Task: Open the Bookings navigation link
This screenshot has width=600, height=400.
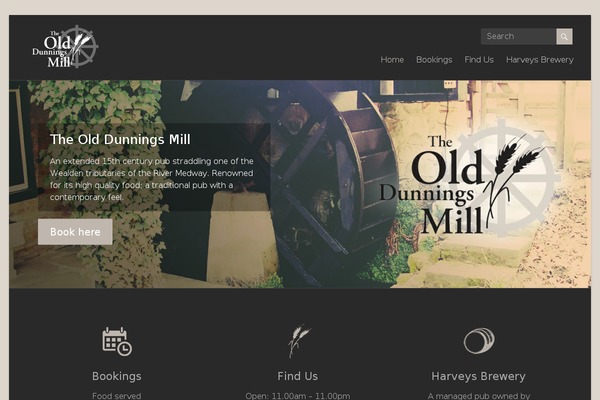Action: (x=434, y=60)
